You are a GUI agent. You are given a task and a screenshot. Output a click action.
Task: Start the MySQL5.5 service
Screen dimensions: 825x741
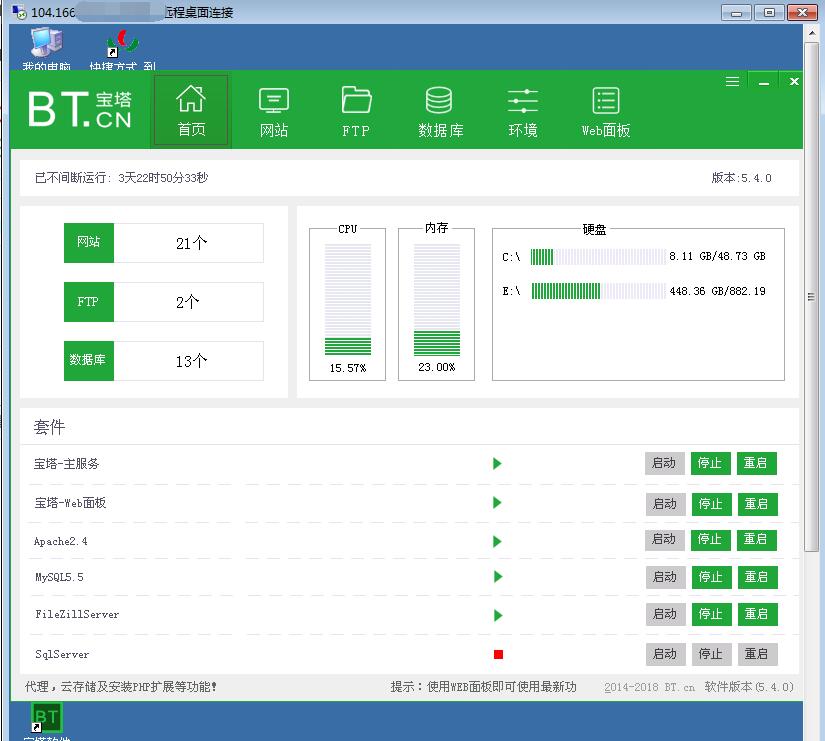666,577
